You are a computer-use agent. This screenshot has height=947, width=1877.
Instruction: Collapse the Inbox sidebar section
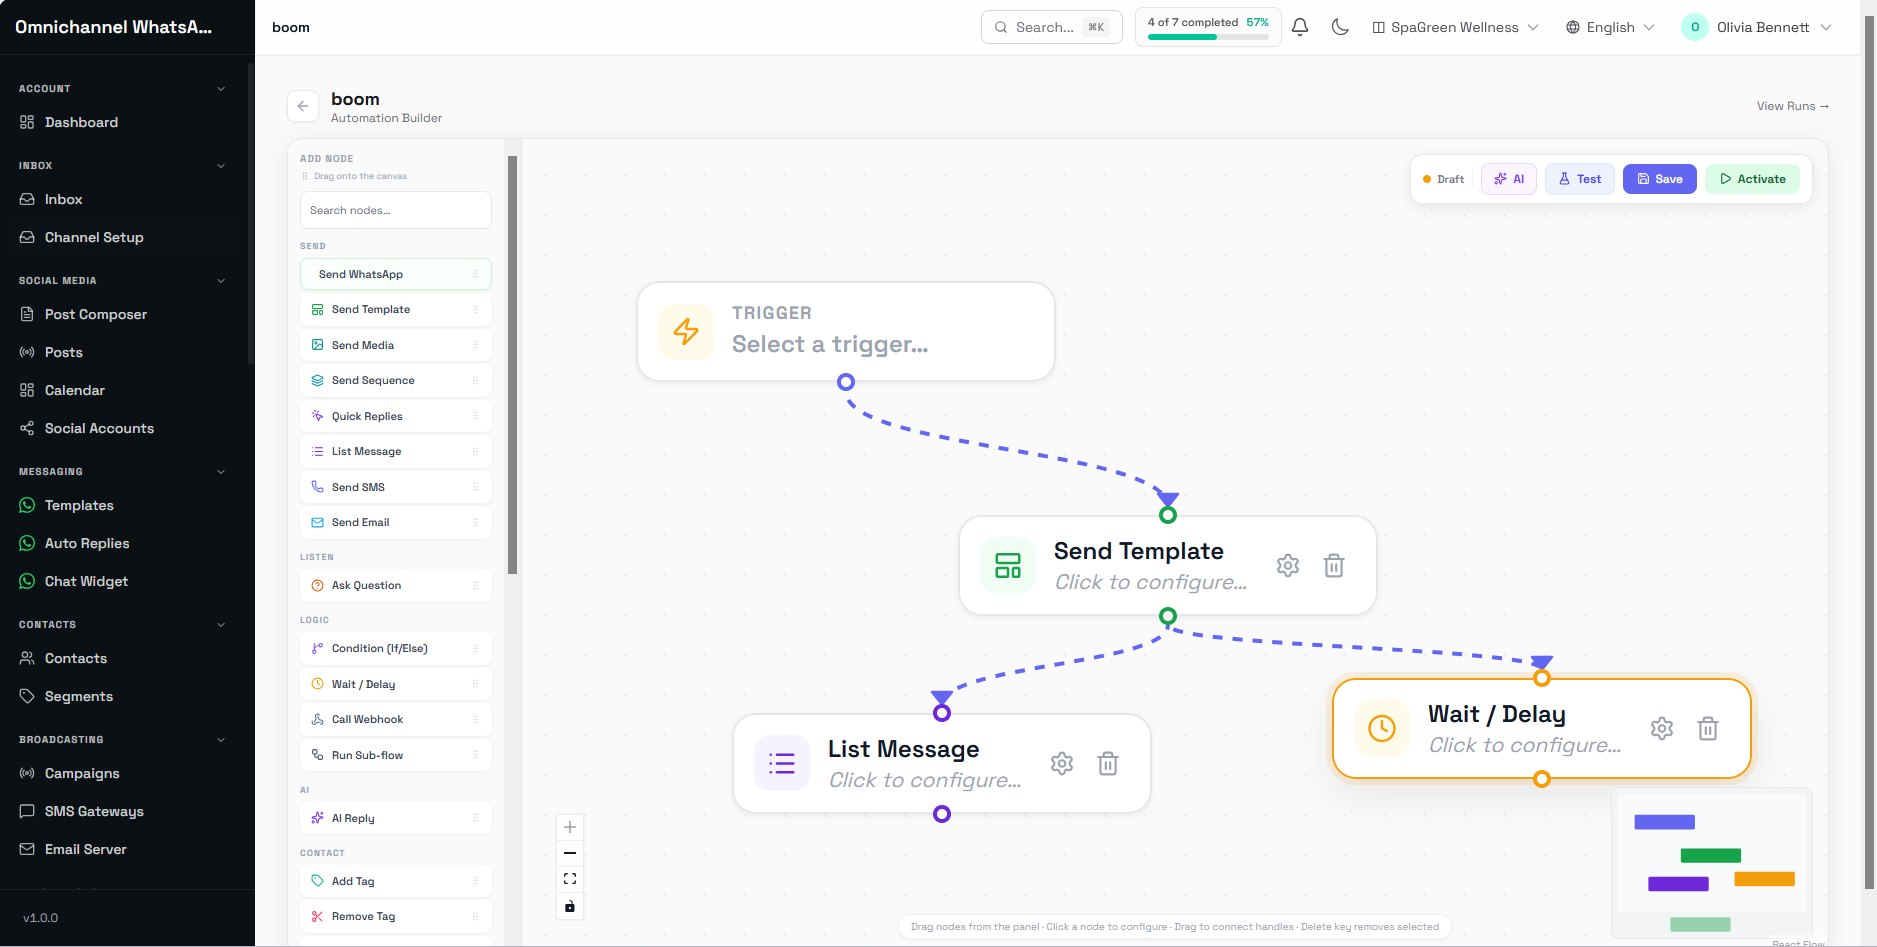point(221,166)
